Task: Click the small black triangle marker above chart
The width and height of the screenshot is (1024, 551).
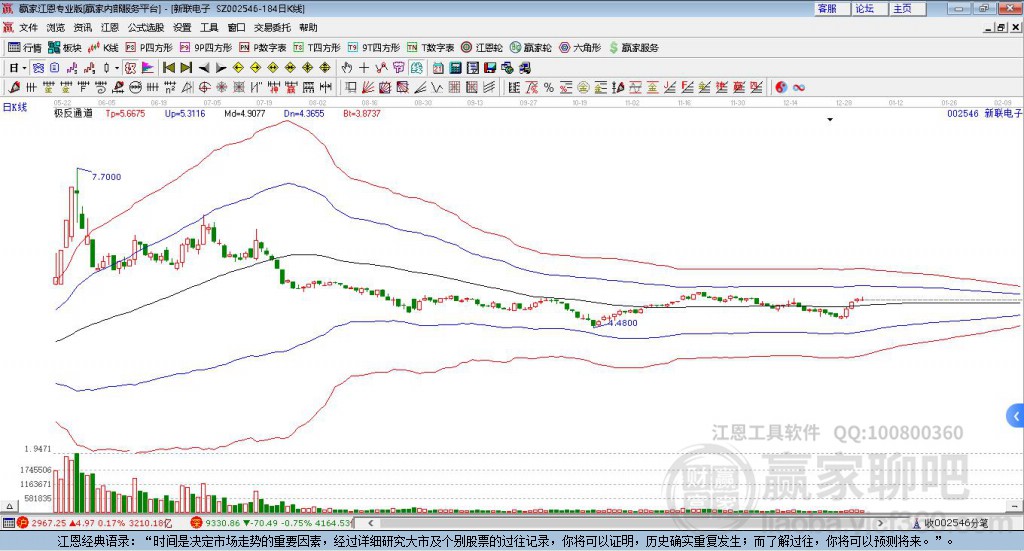Action: tap(830, 120)
